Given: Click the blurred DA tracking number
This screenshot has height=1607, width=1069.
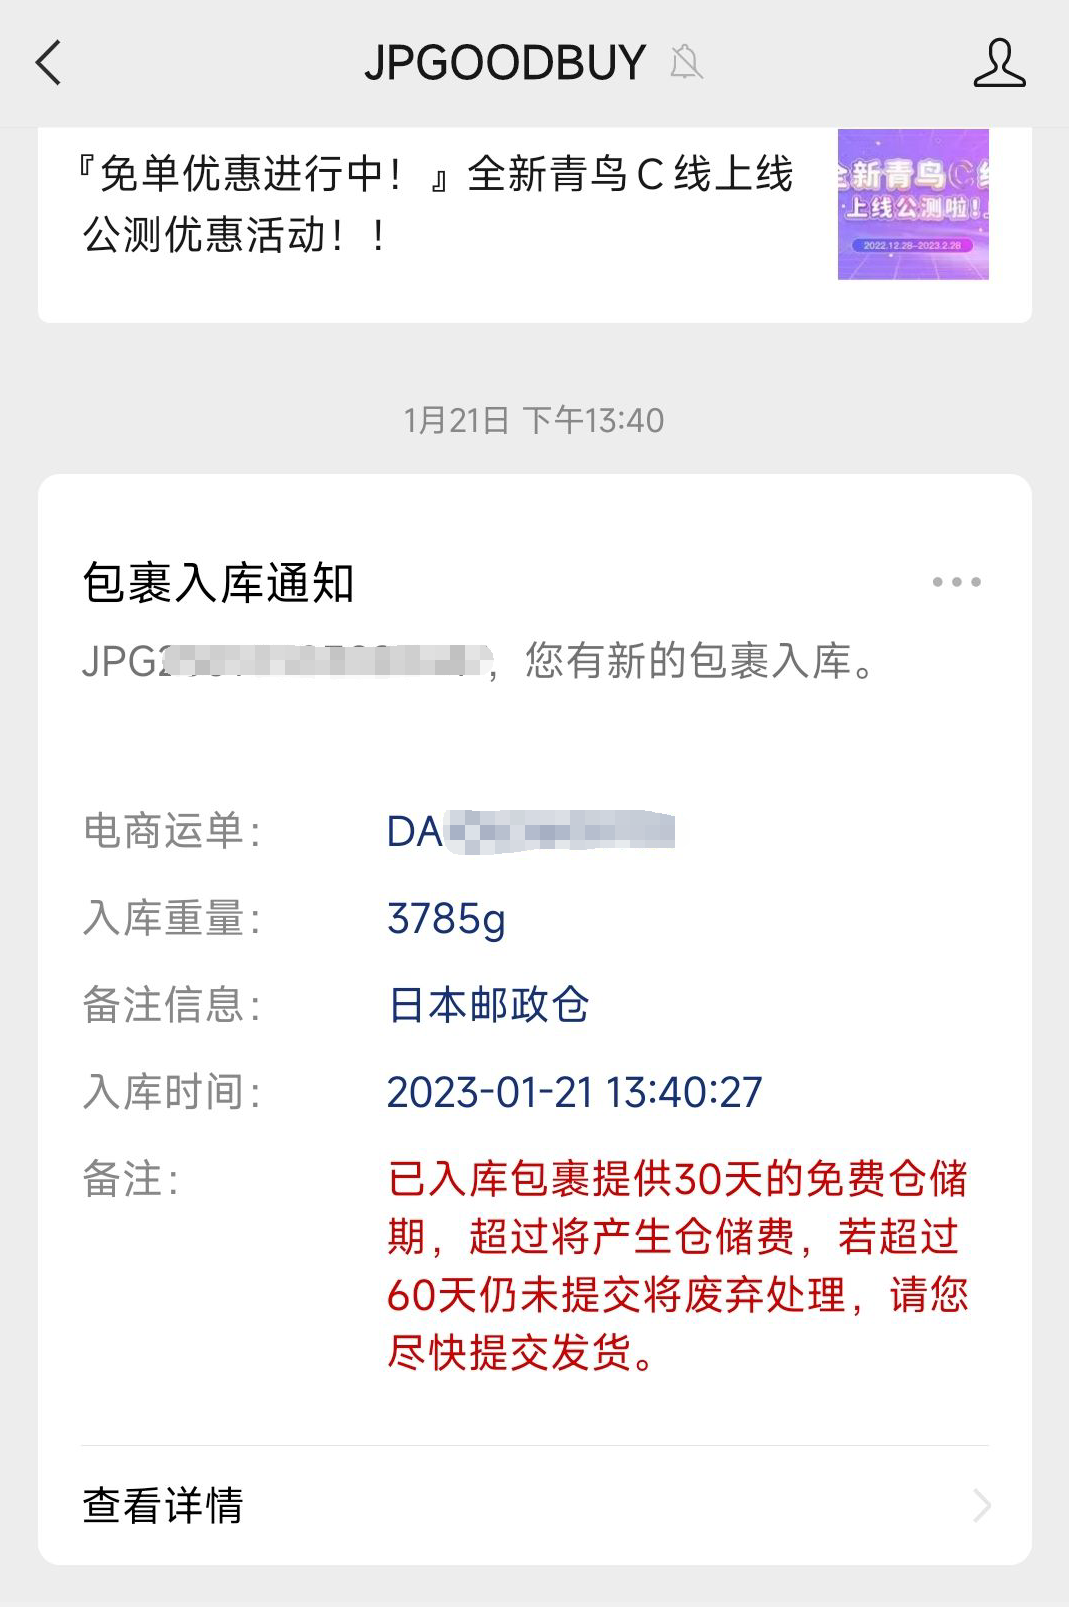Looking at the screenshot, I should pos(531,832).
